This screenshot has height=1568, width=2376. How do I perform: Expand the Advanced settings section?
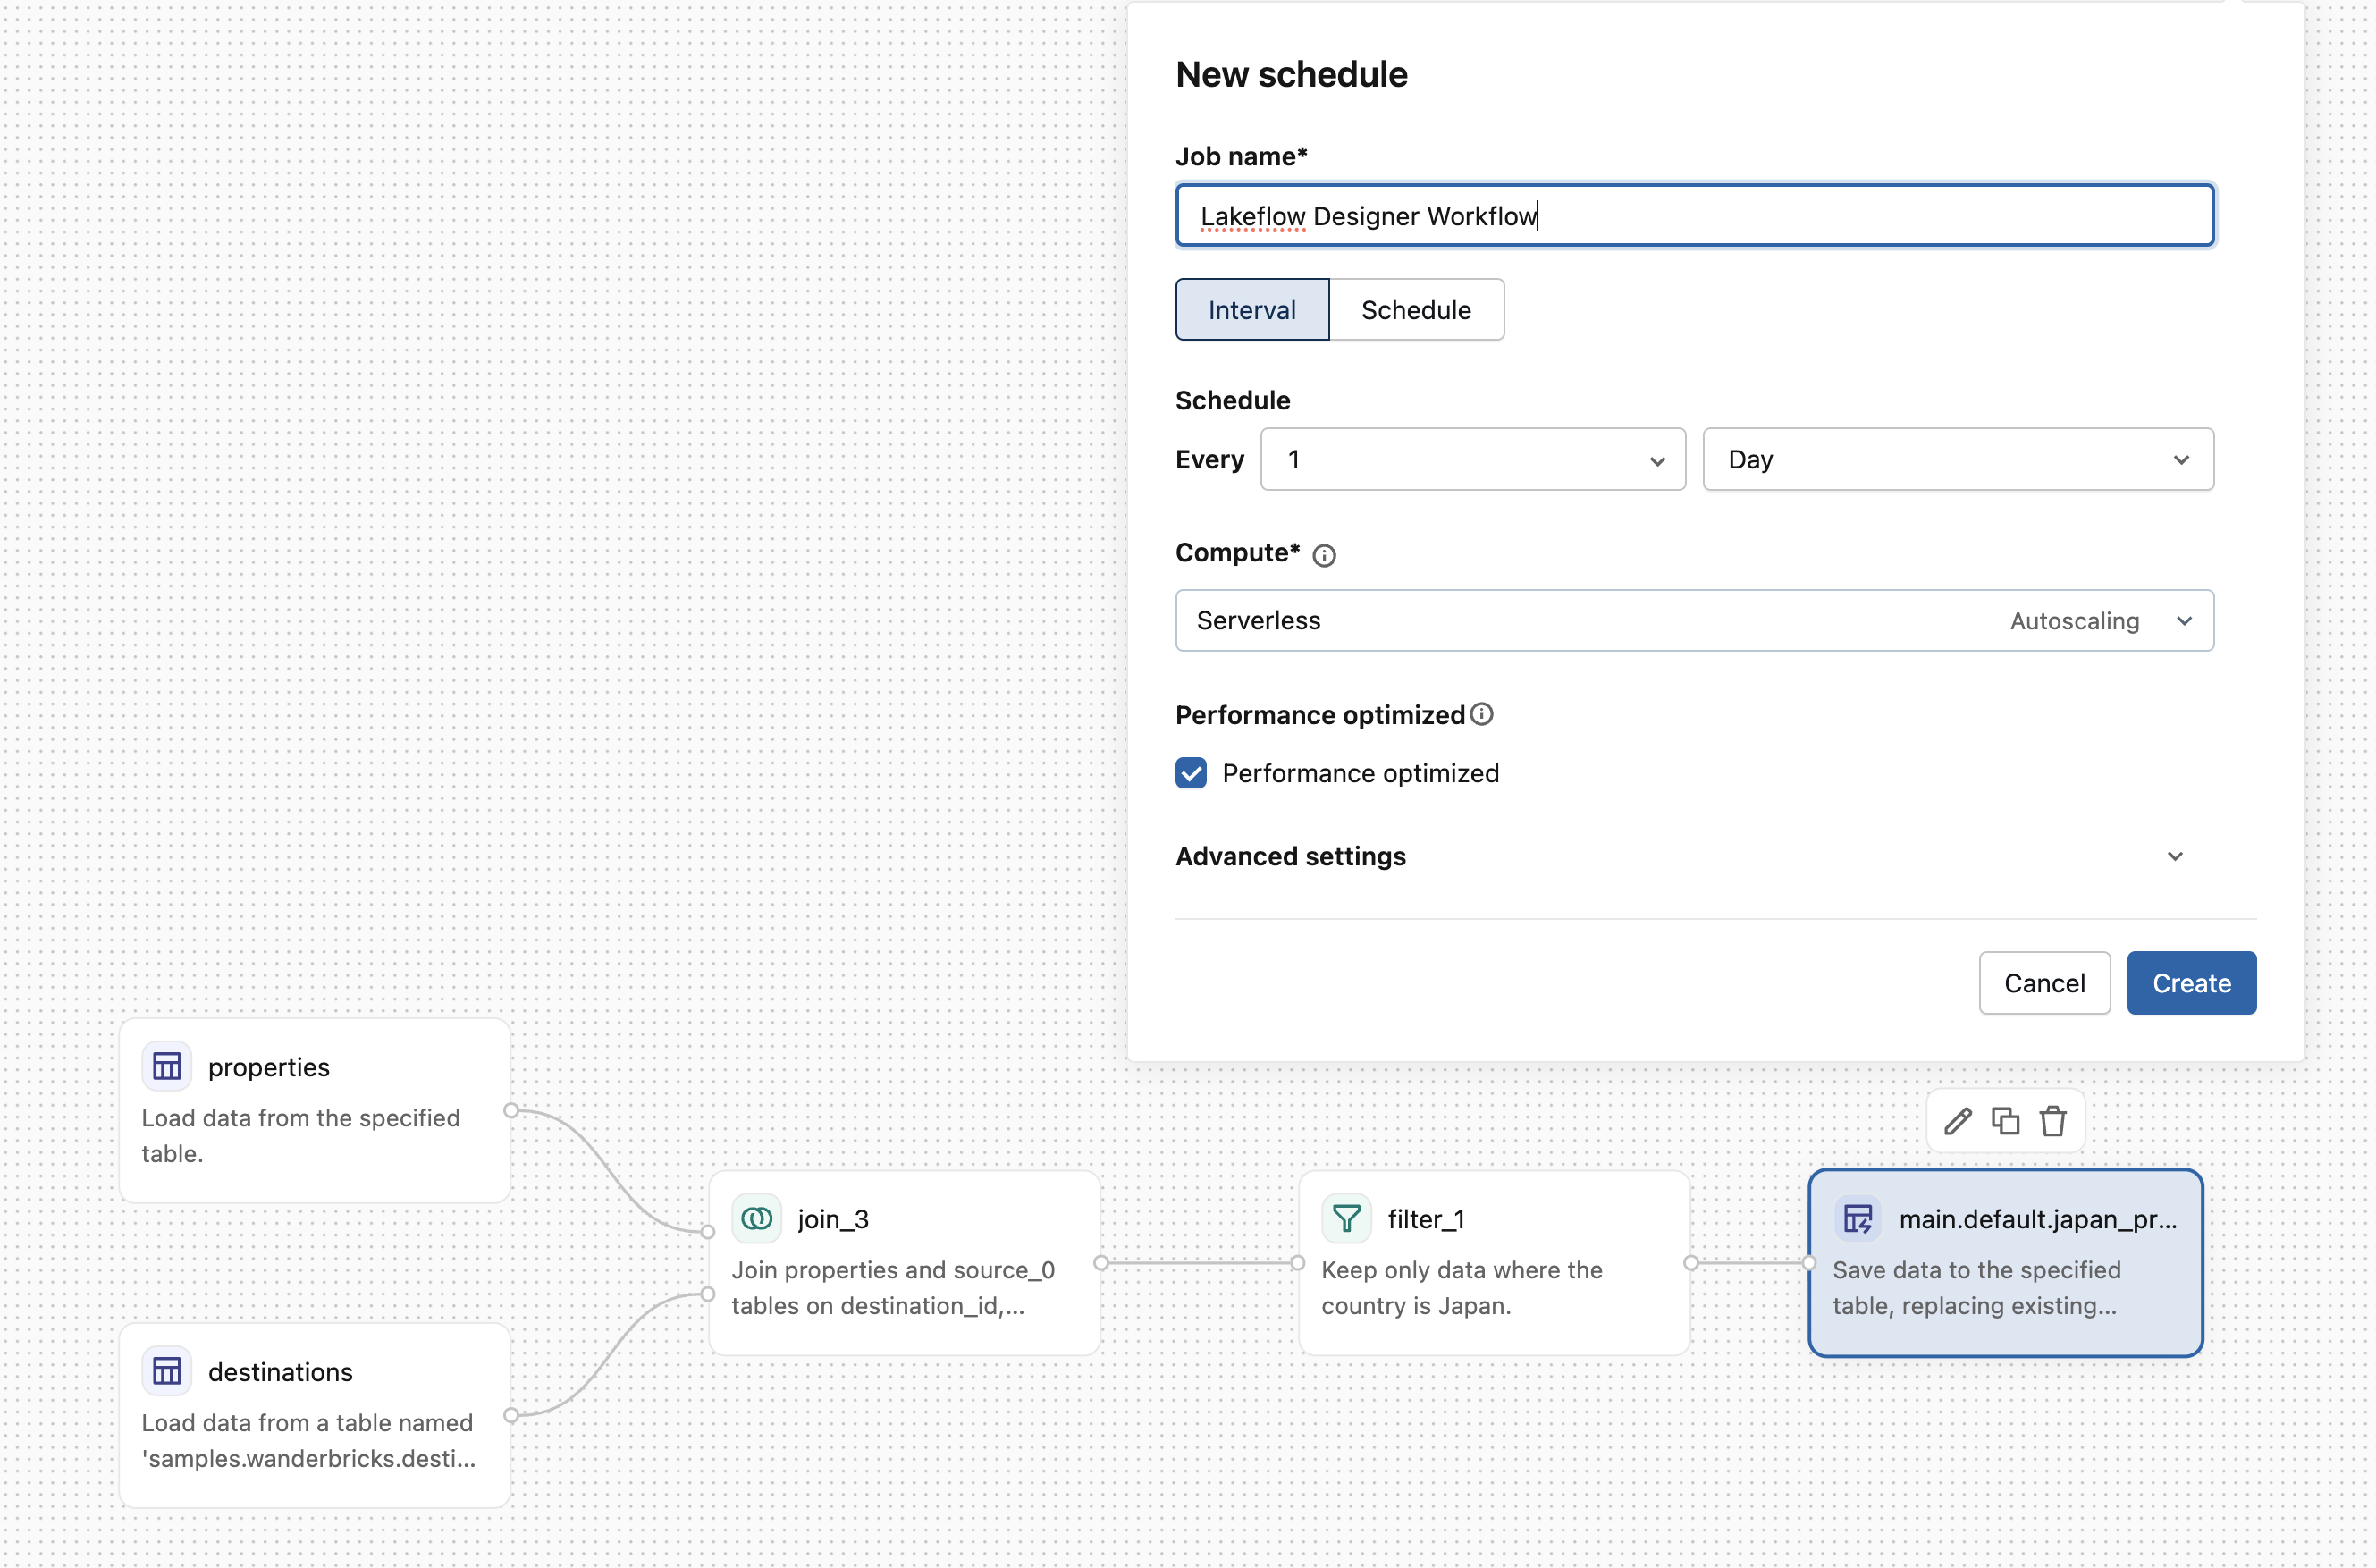(x=1680, y=856)
